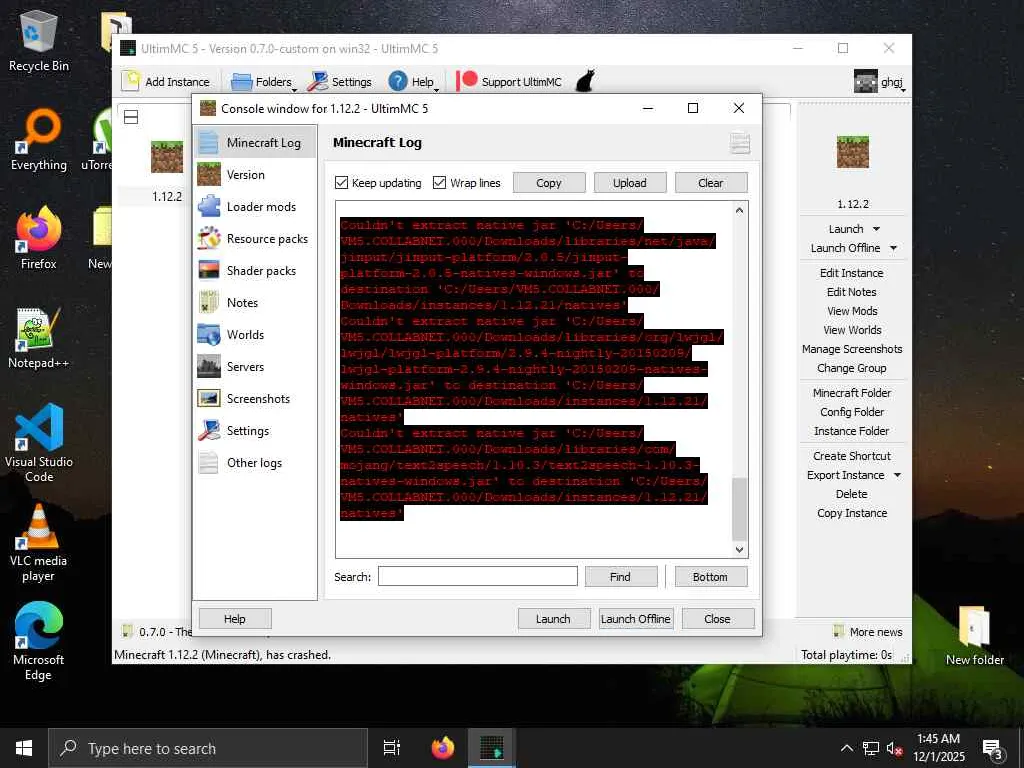
Task: Open the Minecraft Log page icon
Action: pyautogui.click(x=208, y=142)
